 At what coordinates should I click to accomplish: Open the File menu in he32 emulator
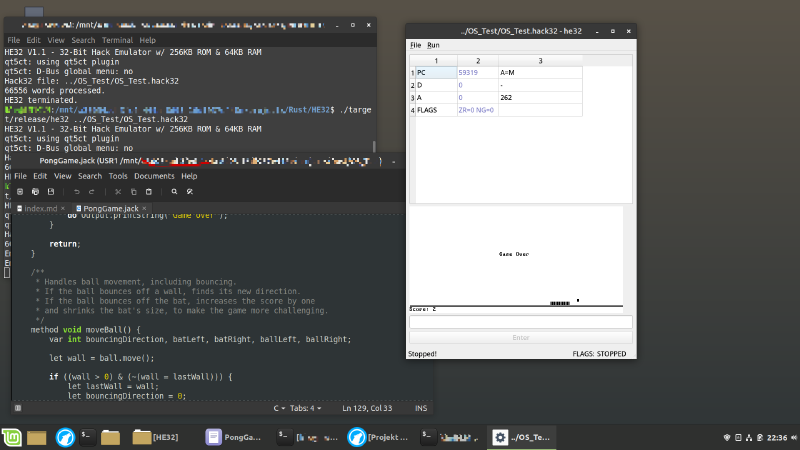pyautogui.click(x=416, y=45)
